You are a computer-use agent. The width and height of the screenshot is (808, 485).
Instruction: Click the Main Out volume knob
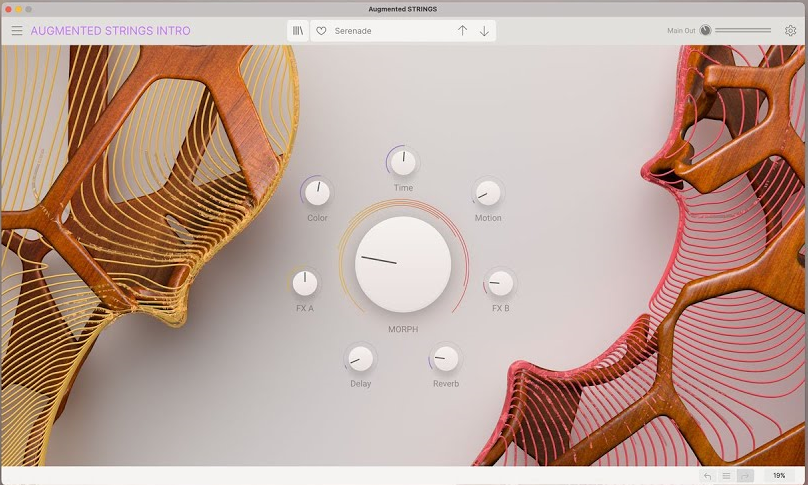(705, 30)
